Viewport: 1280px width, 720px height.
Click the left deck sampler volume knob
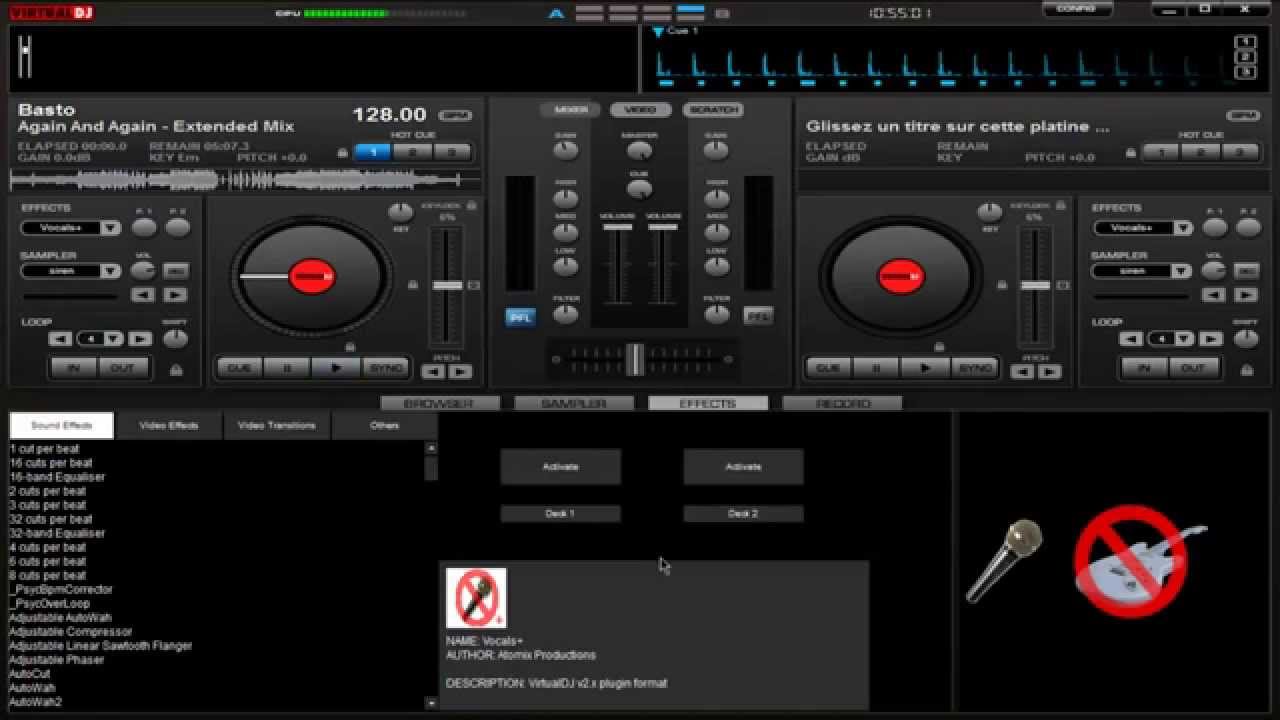[145, 271]
